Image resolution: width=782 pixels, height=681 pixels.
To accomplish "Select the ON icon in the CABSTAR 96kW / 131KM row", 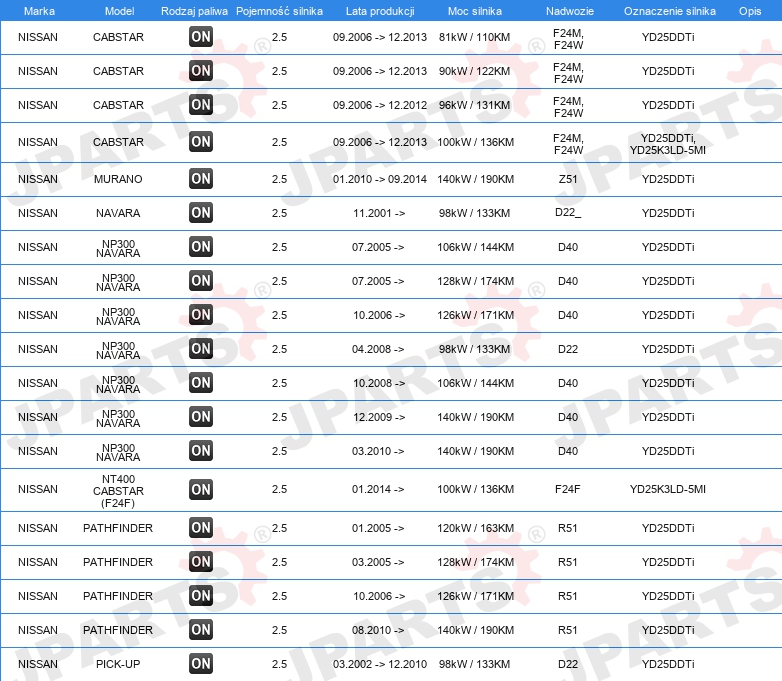I will pos(201,104).
